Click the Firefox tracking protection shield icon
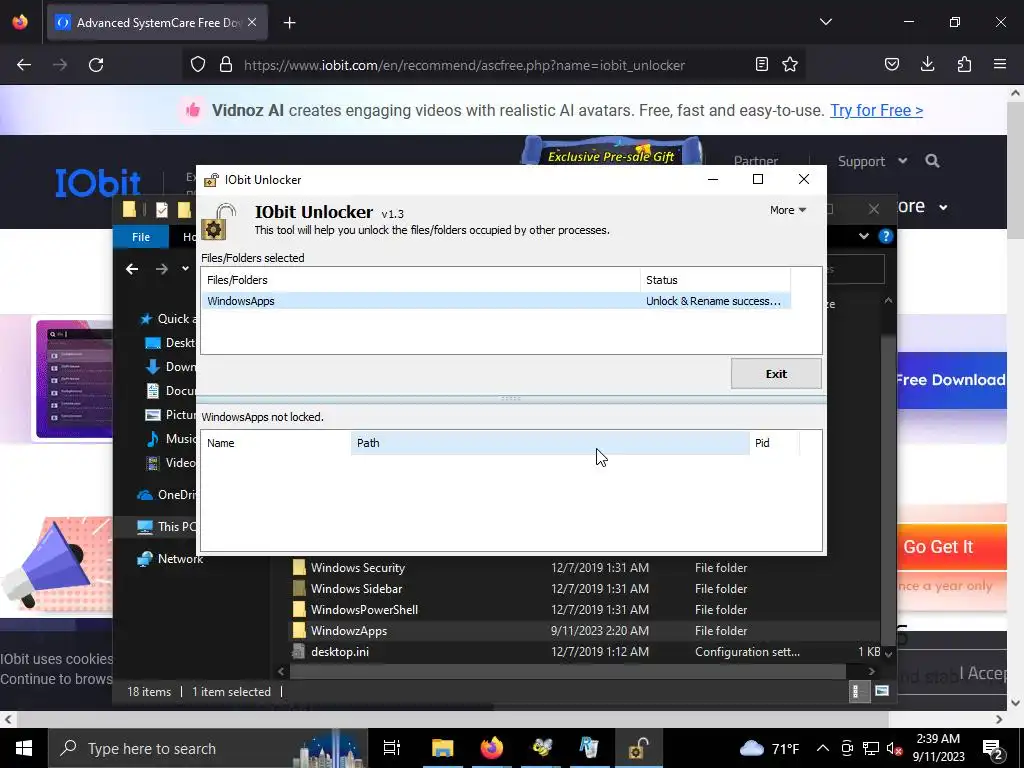The image size is (1024, 768). pyautogui.click(x=198, y=65)
